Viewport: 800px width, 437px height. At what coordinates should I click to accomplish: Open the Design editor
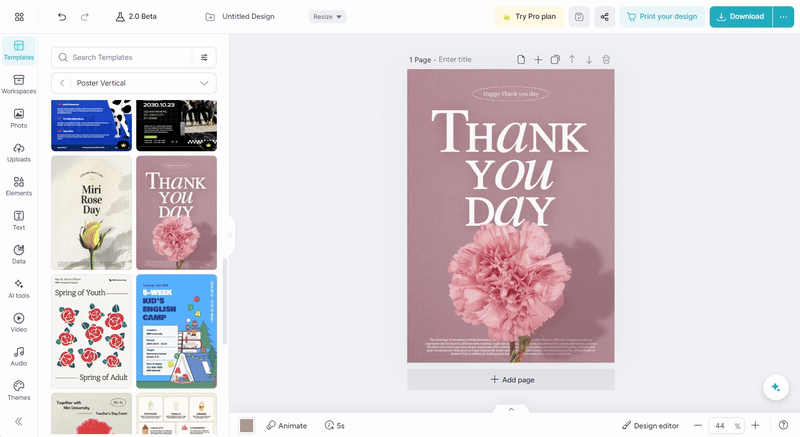pyautogui.click(x=651, y=425)
